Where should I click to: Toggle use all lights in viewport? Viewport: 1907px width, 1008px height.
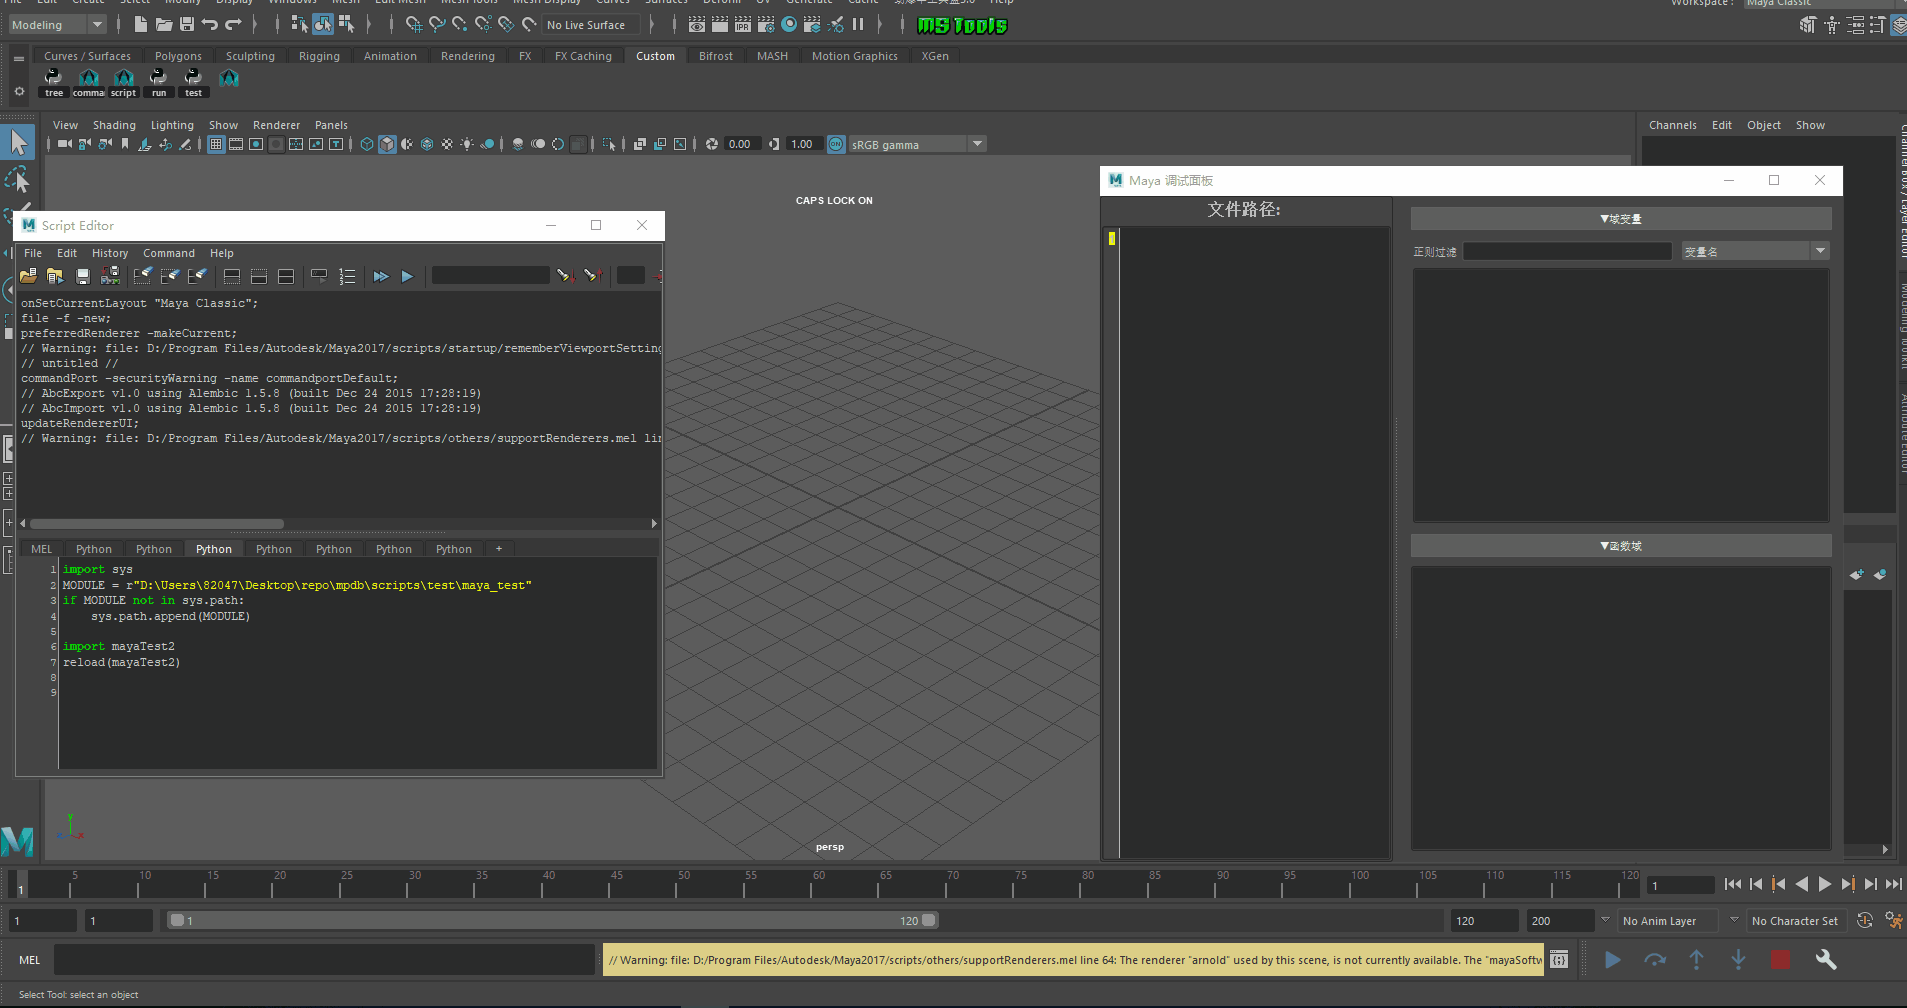point(467,144)
